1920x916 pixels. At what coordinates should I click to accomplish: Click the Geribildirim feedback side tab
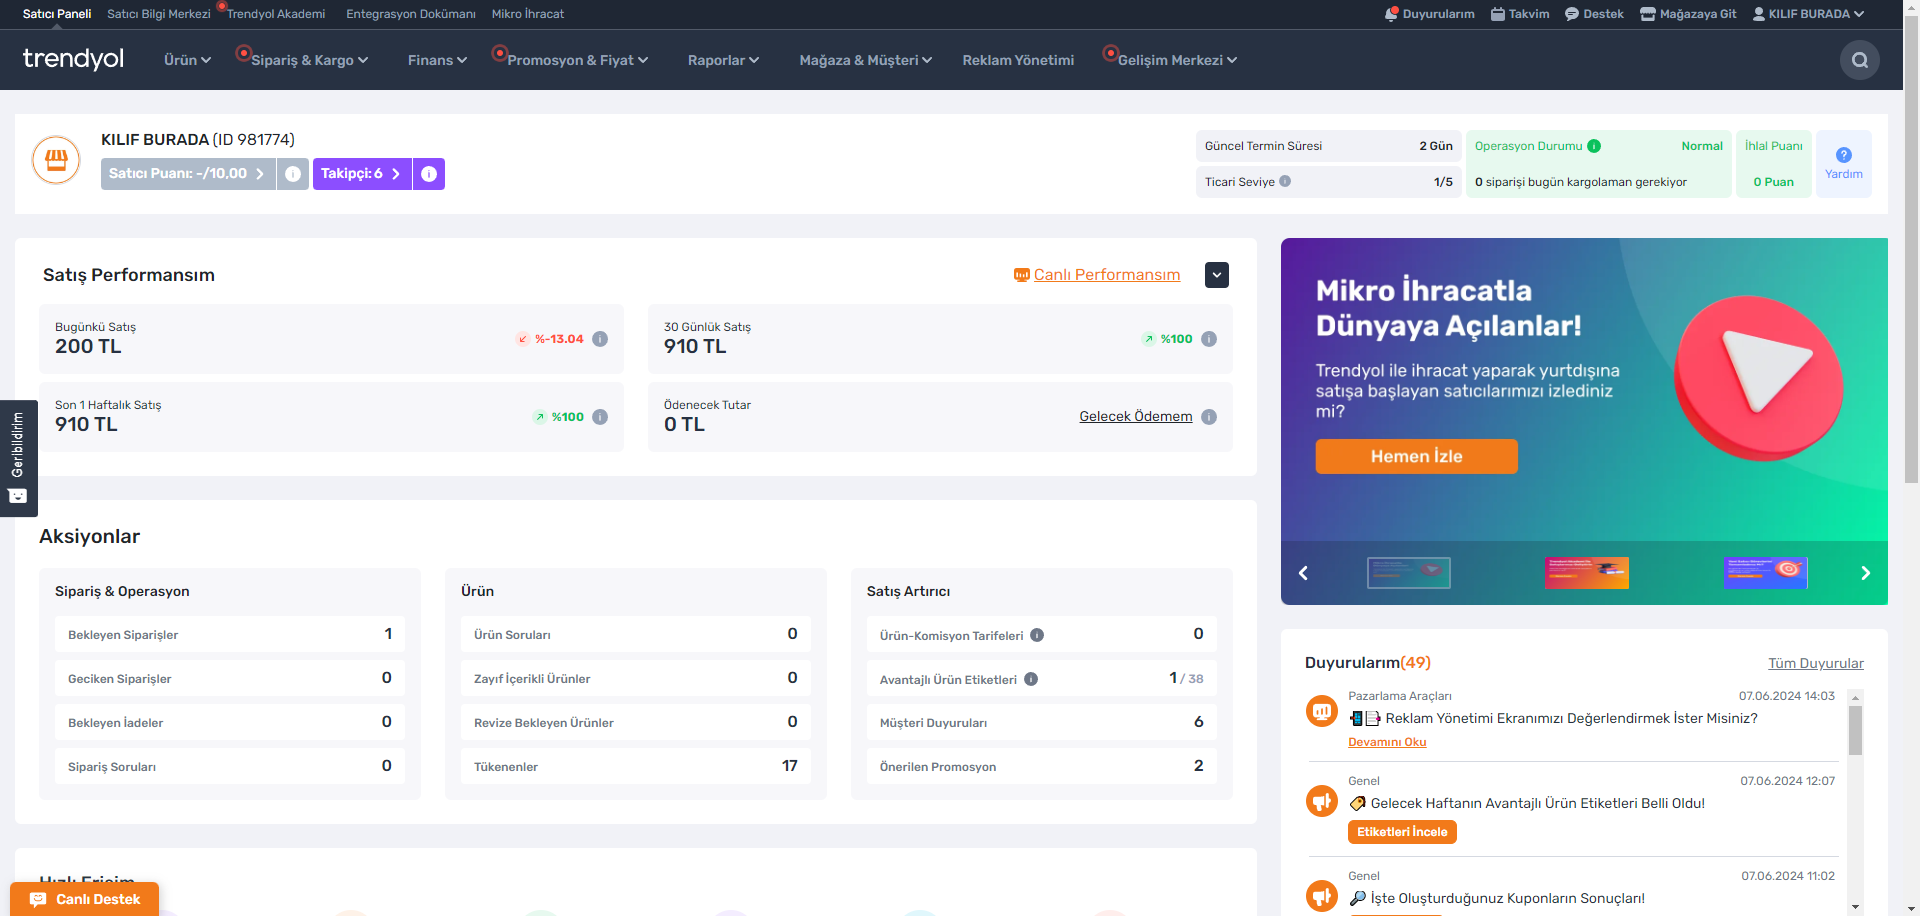pos(18,458)
